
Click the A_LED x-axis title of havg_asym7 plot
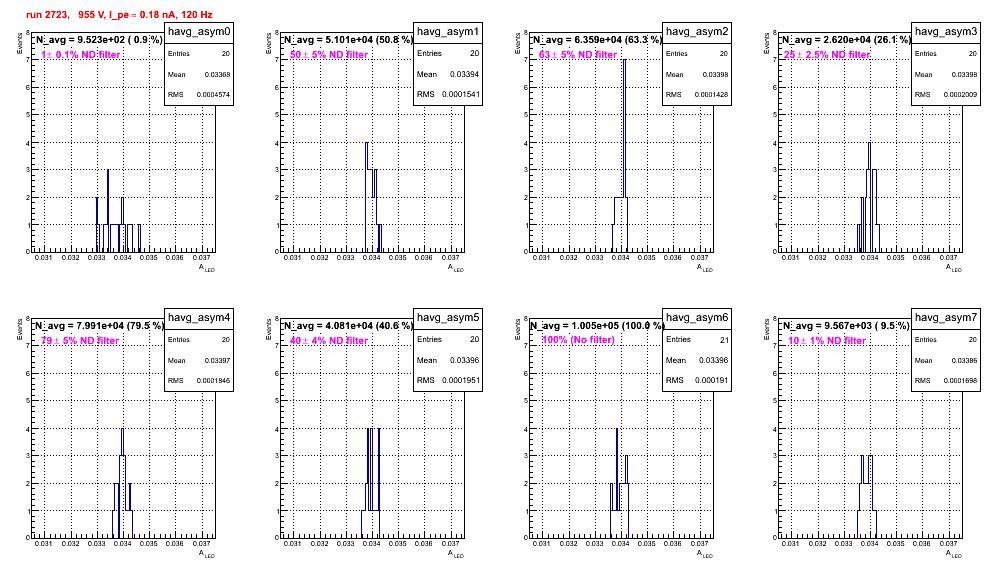pyautogui.click(x=954, y=554)
